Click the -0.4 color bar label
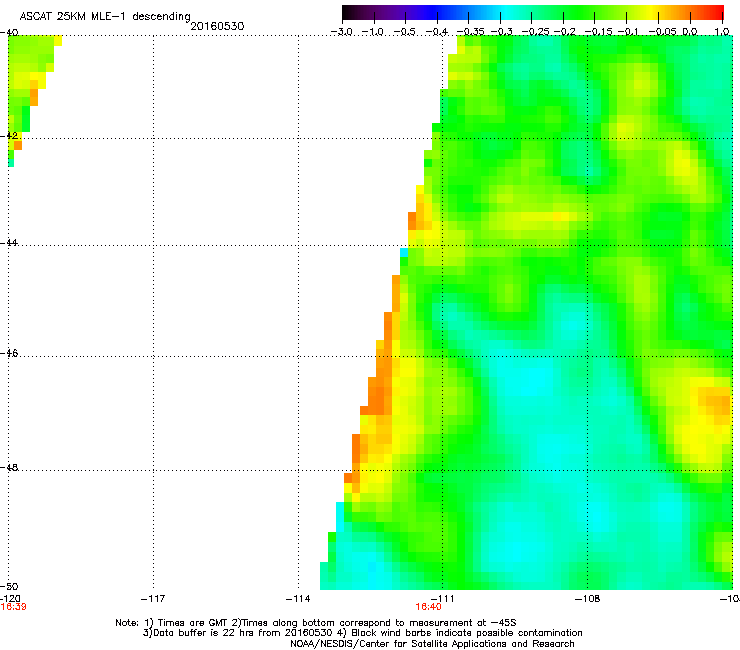The image size is (740, 650). [x=437, y=32]
